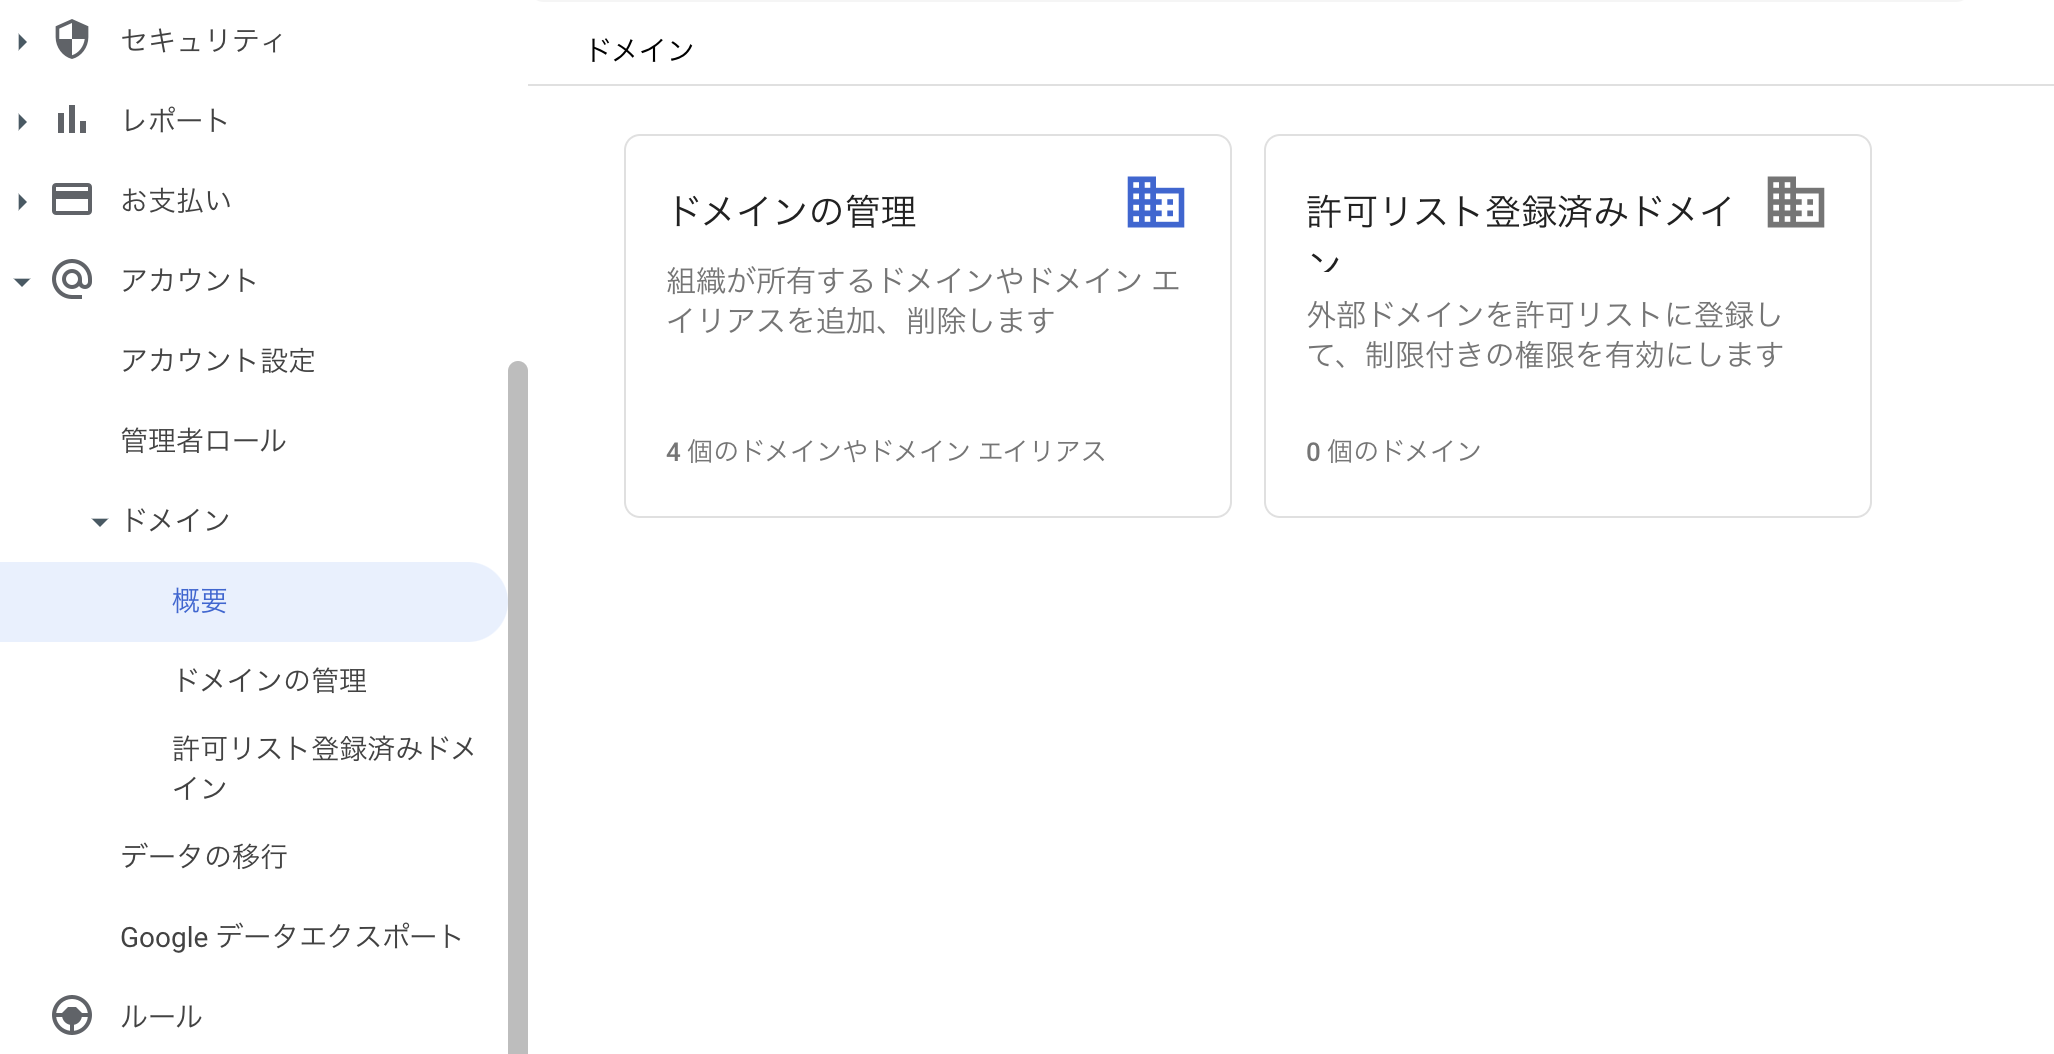Open Google データエクスポート
Viewport: 2054px width, 1054px height.
[x=291, y=936]
